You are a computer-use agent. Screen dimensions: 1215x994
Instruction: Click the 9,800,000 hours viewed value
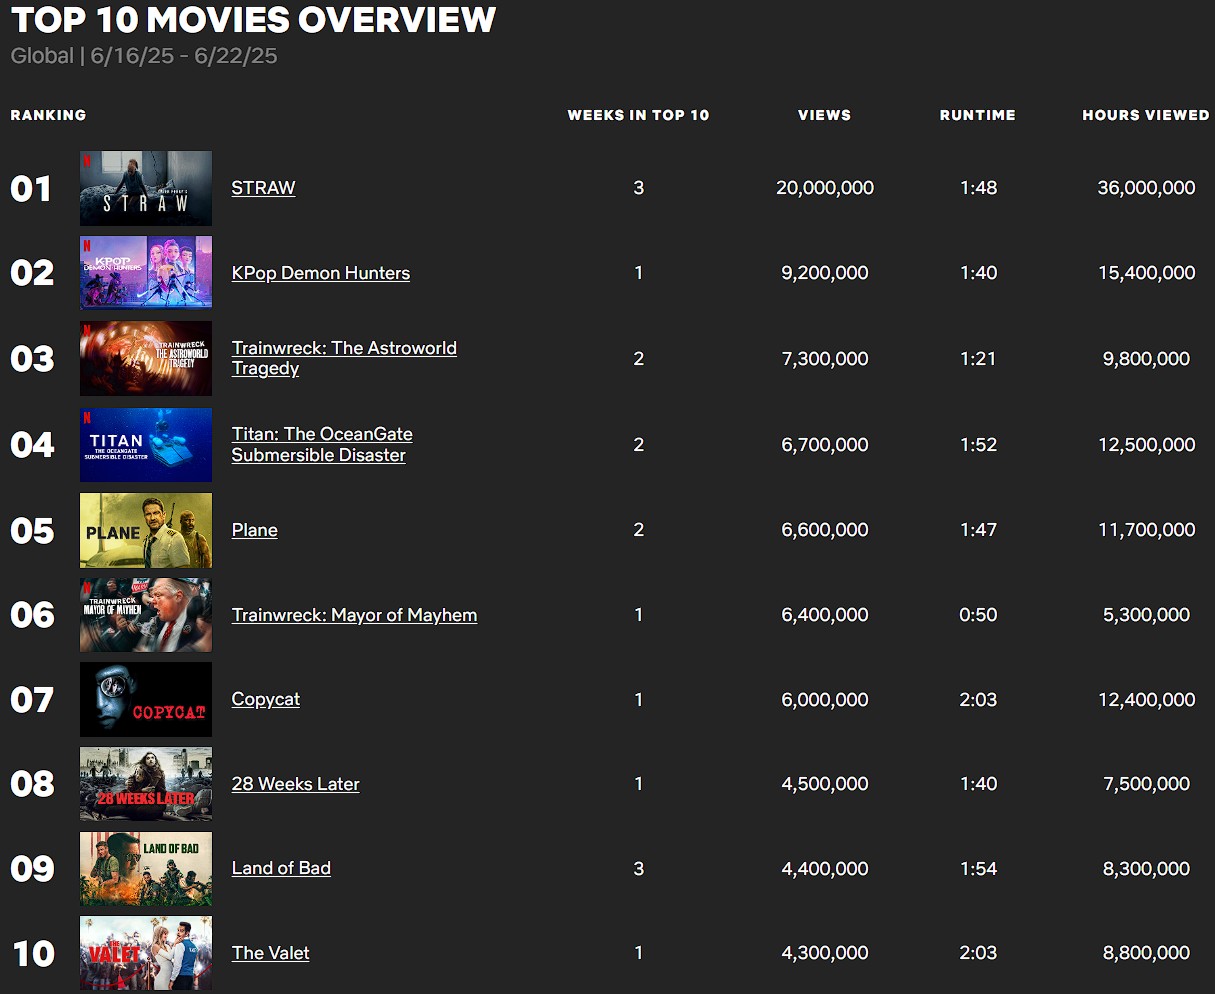tap(1146, 358)
